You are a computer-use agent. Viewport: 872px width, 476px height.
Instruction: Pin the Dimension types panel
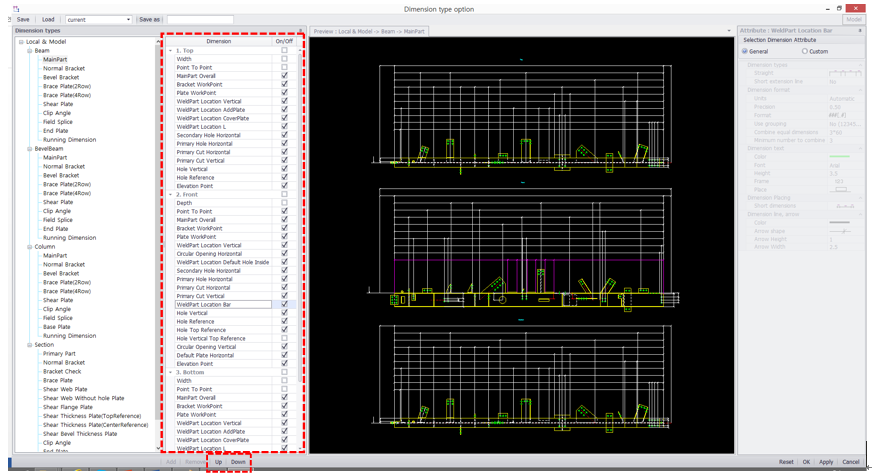300,31
